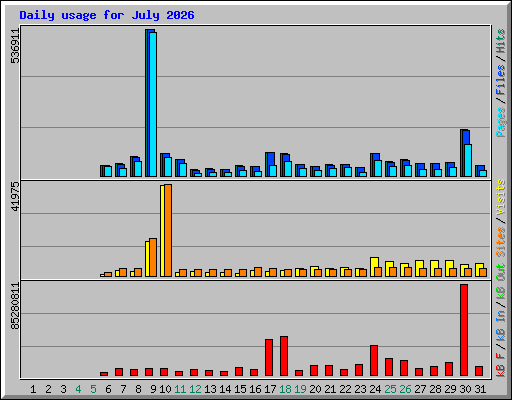
Task: Click day 14 on the x-axis
Action: [x=225, y=389]
